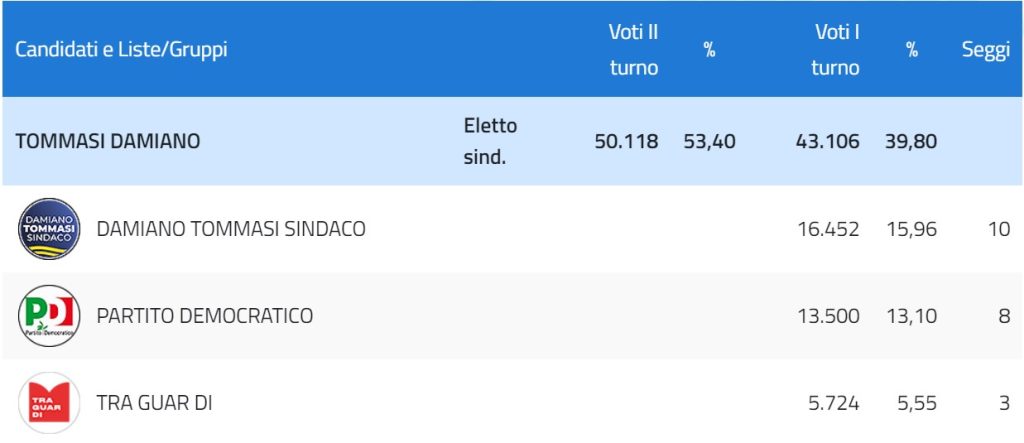Click the 53,40 second-round percentage
This screenshot has height=443, width=1024.
[709, 142]
